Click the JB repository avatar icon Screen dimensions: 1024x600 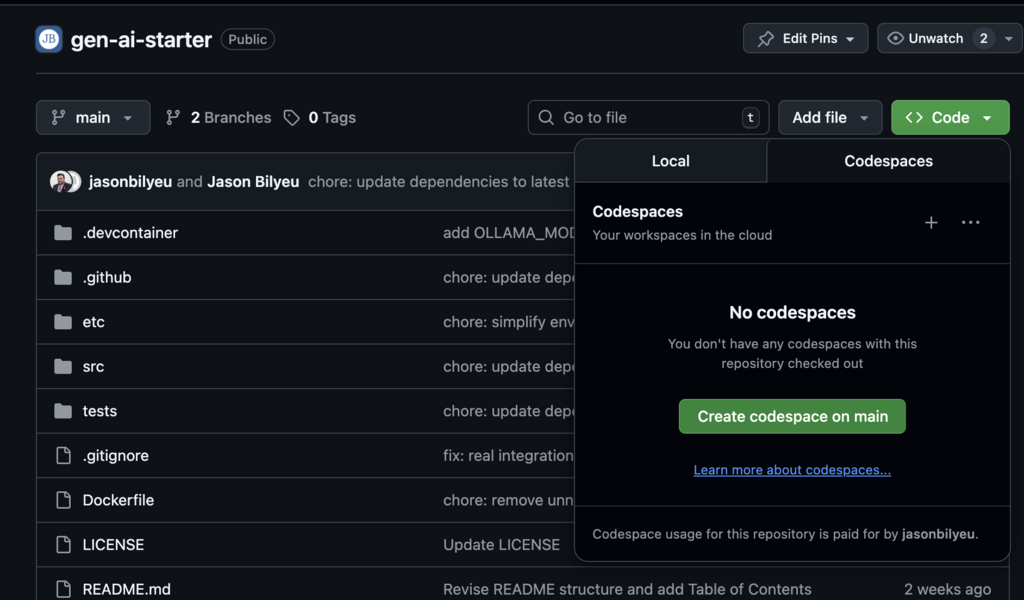[49, 39]
